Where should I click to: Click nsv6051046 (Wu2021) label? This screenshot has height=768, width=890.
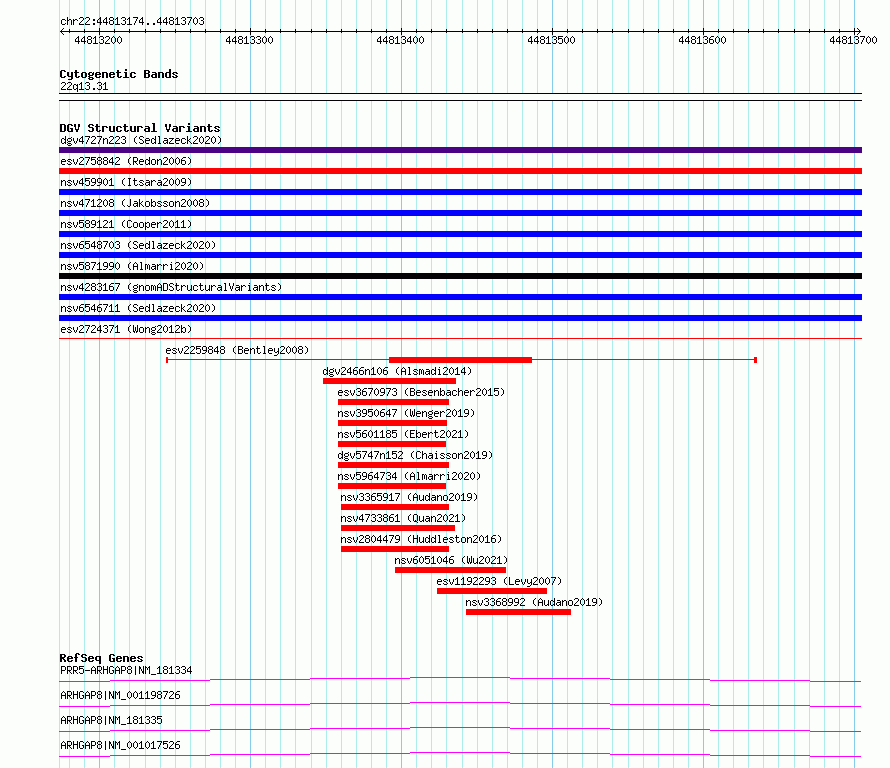click(451, 560)
